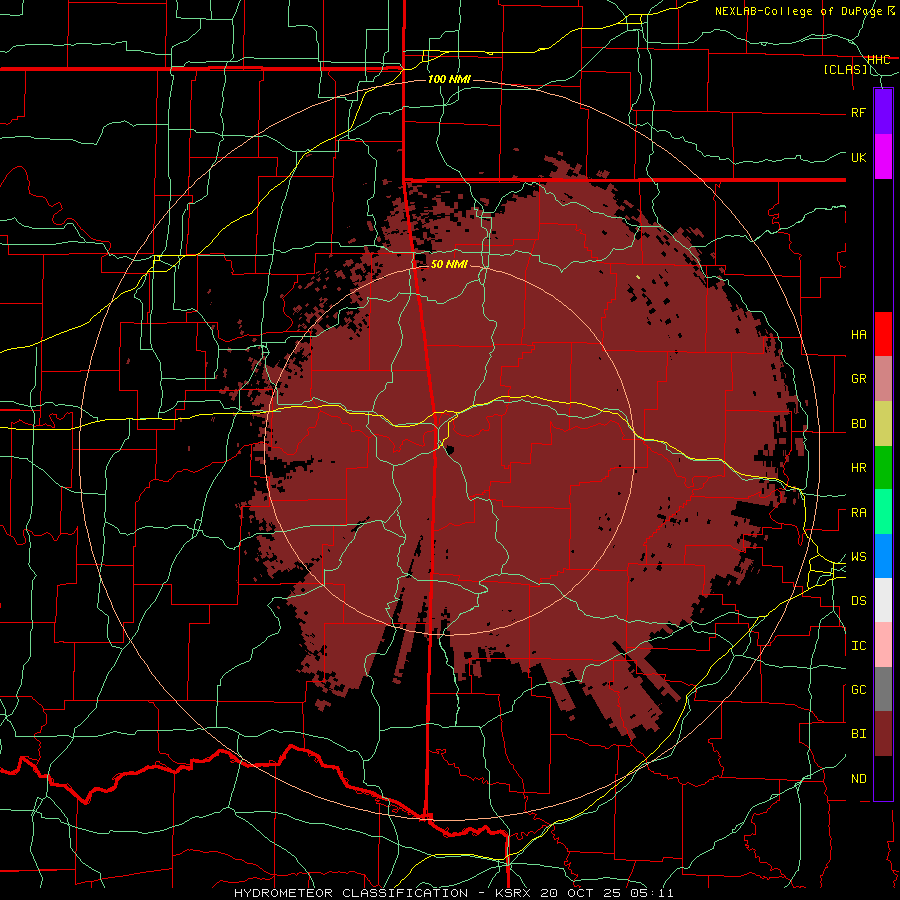Select the light pink IC legend swatch
Viewport: 900px width, 900px height.
(883, 645)
